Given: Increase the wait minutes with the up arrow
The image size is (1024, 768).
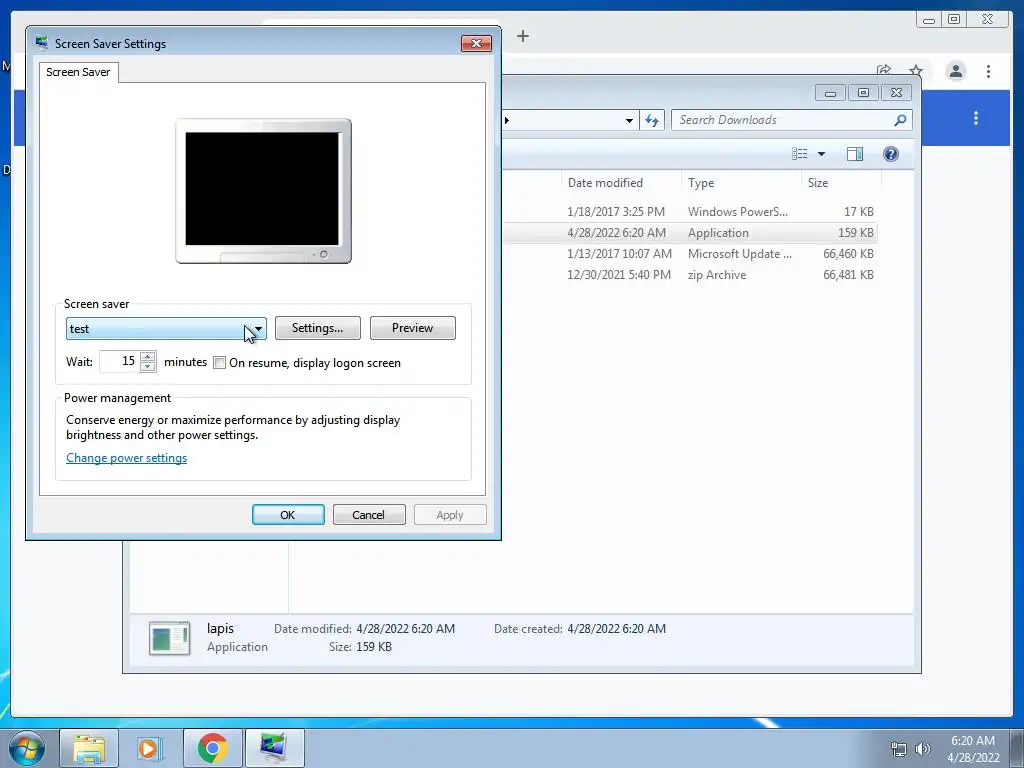Looking at the screenshot, I should [148, 356].
